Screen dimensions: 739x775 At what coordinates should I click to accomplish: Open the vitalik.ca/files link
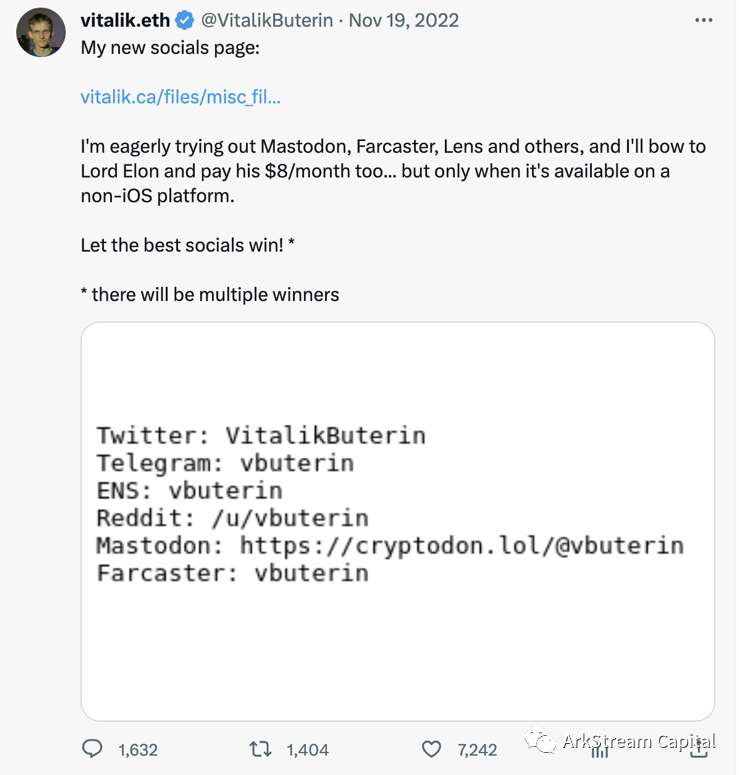click(x=180, y=97)
